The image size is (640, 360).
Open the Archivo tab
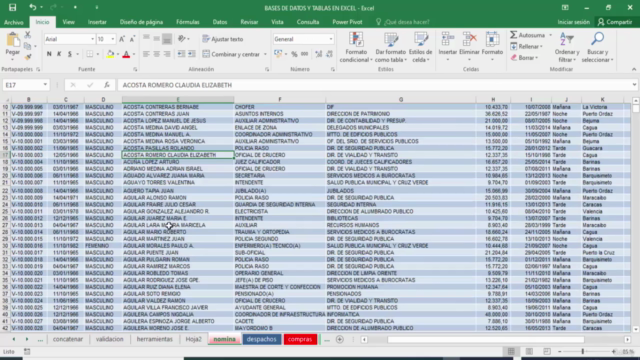pyautogui.click(x=14, y=22)
